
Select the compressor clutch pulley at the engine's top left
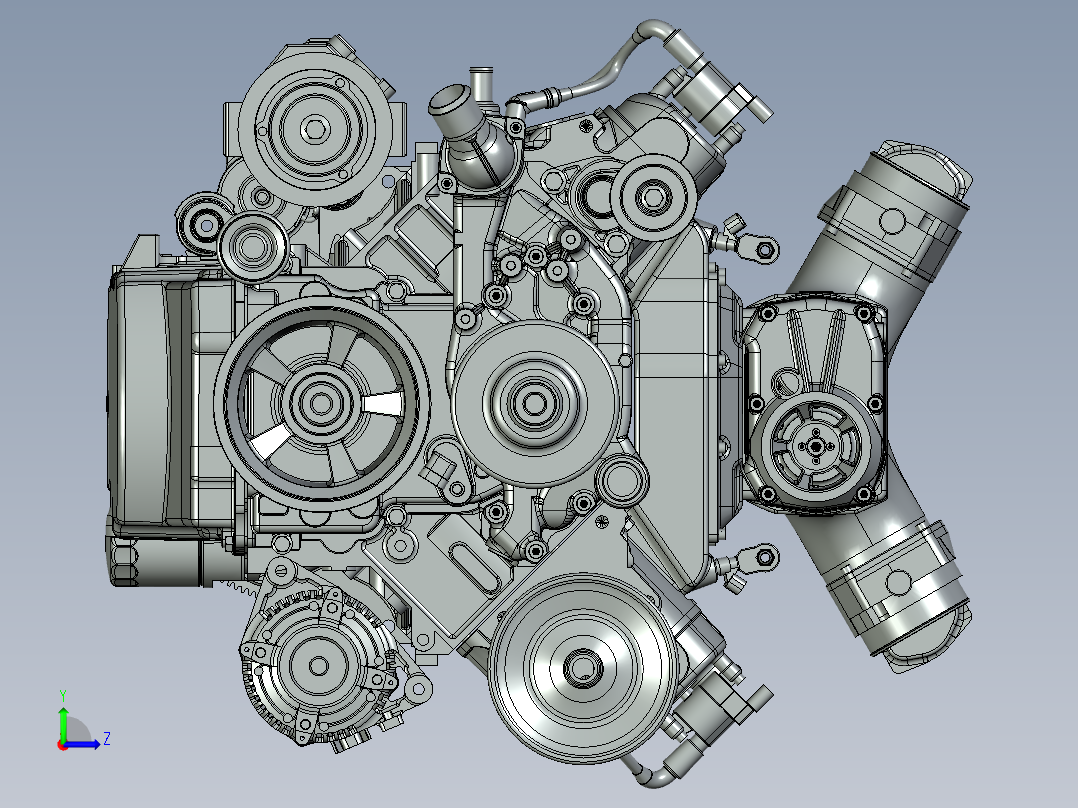coord(316,129)
